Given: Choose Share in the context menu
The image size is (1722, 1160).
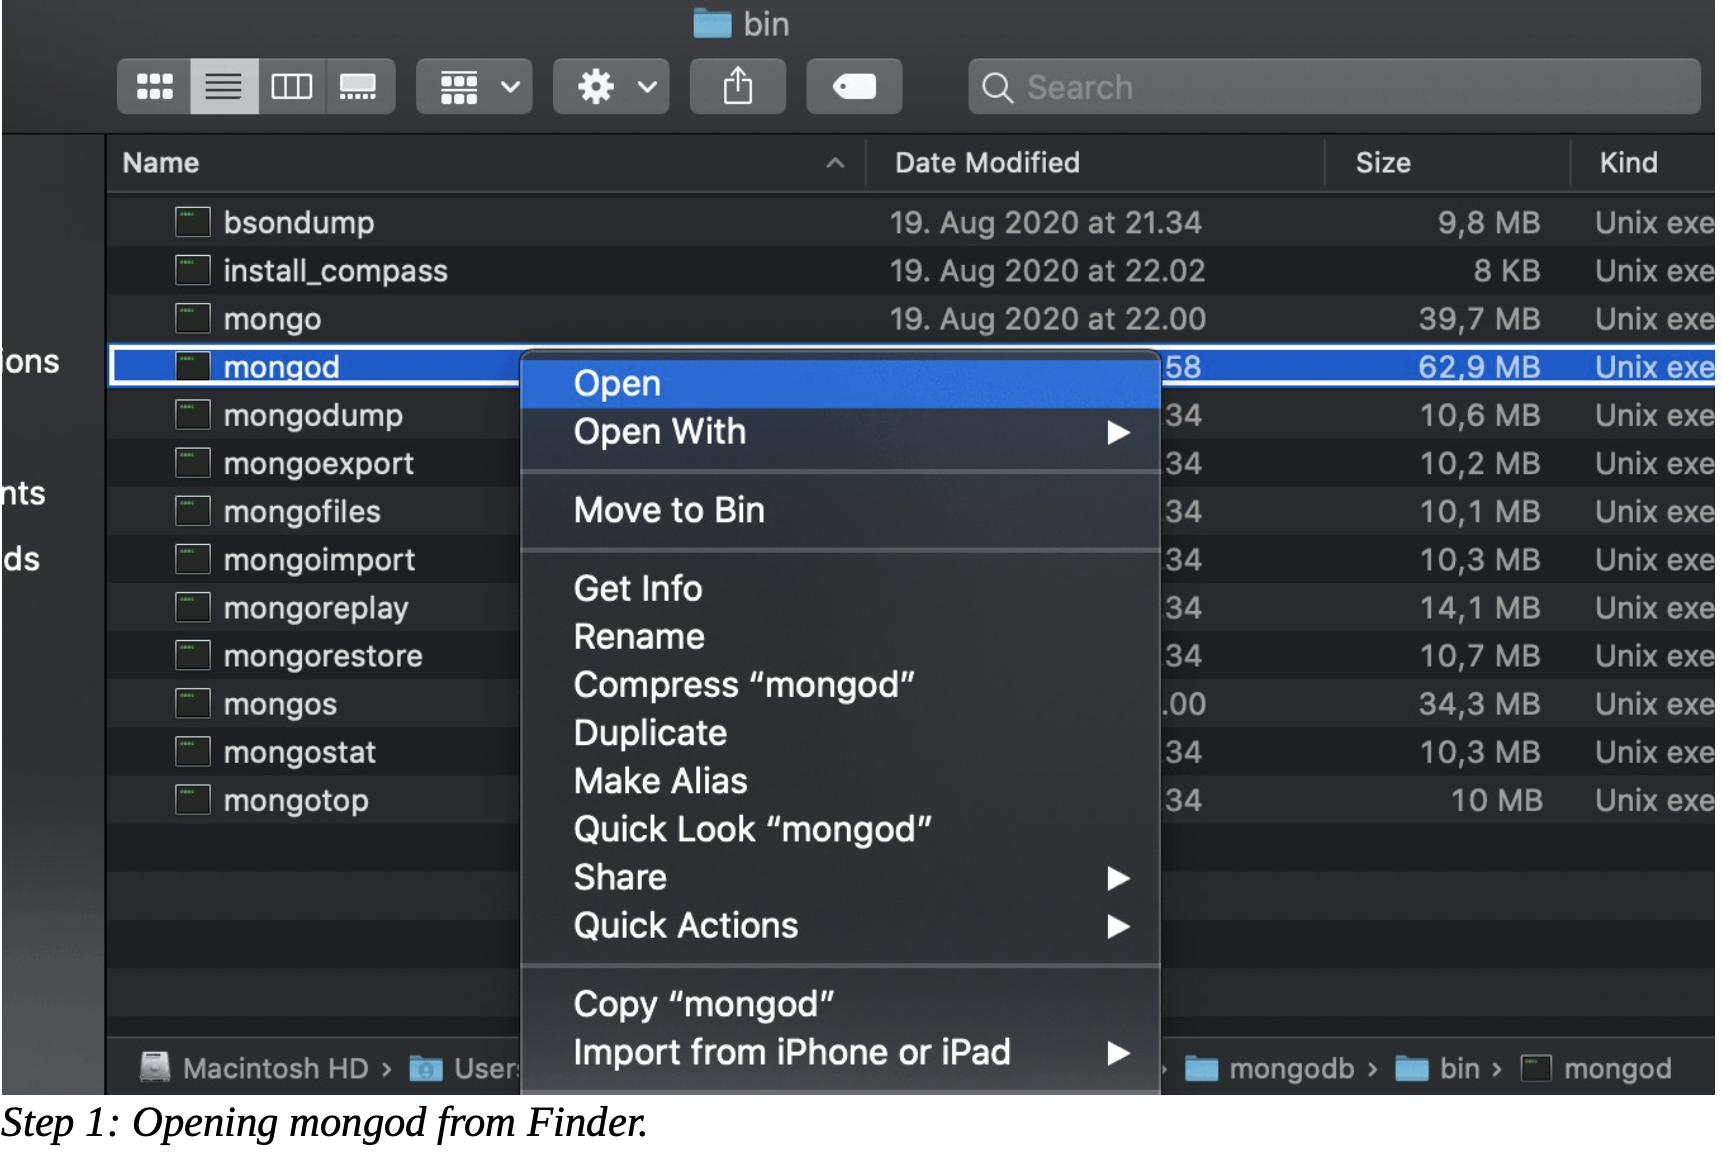Looking at the screenshot, I should point(840,877).
